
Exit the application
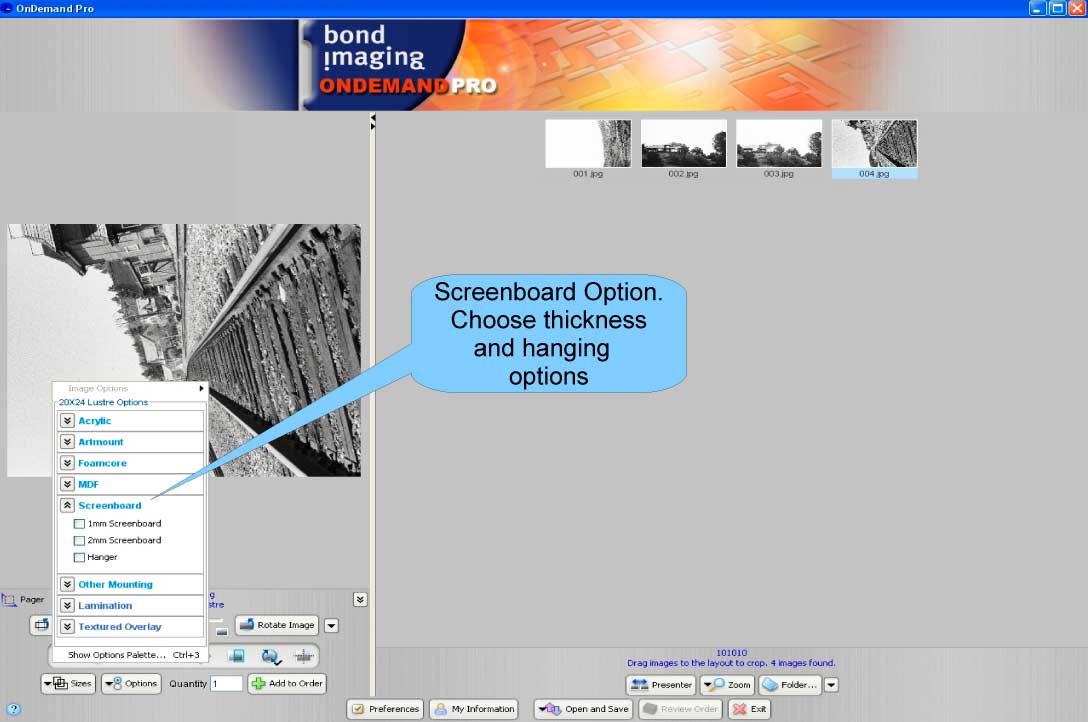pyautogui.click(x=748, y=708)
